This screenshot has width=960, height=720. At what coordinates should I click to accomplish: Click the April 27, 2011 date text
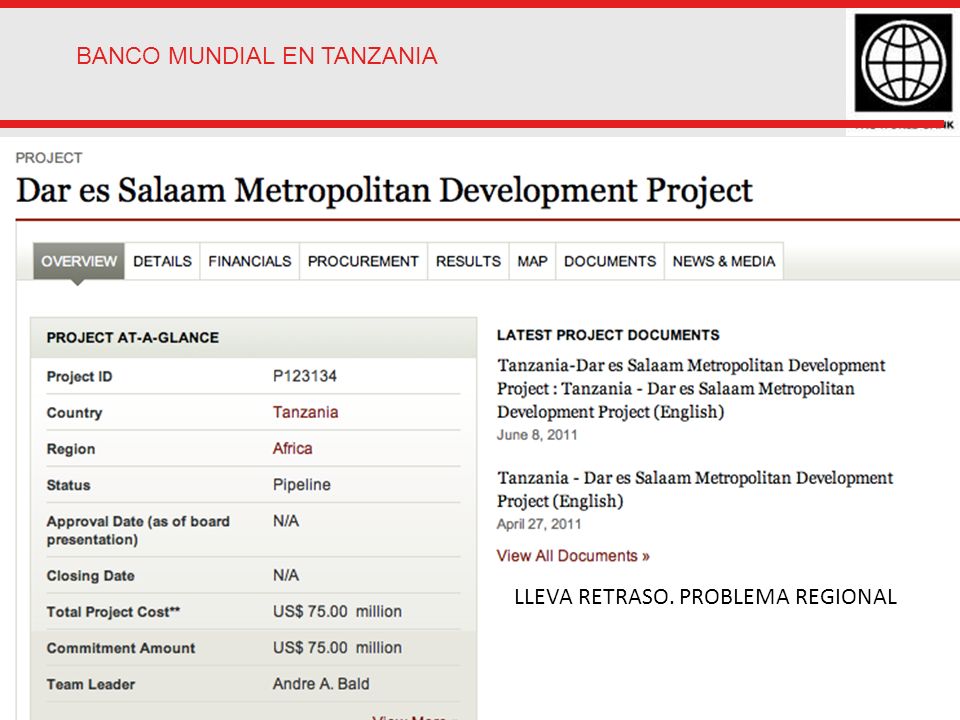click(539, 524)
